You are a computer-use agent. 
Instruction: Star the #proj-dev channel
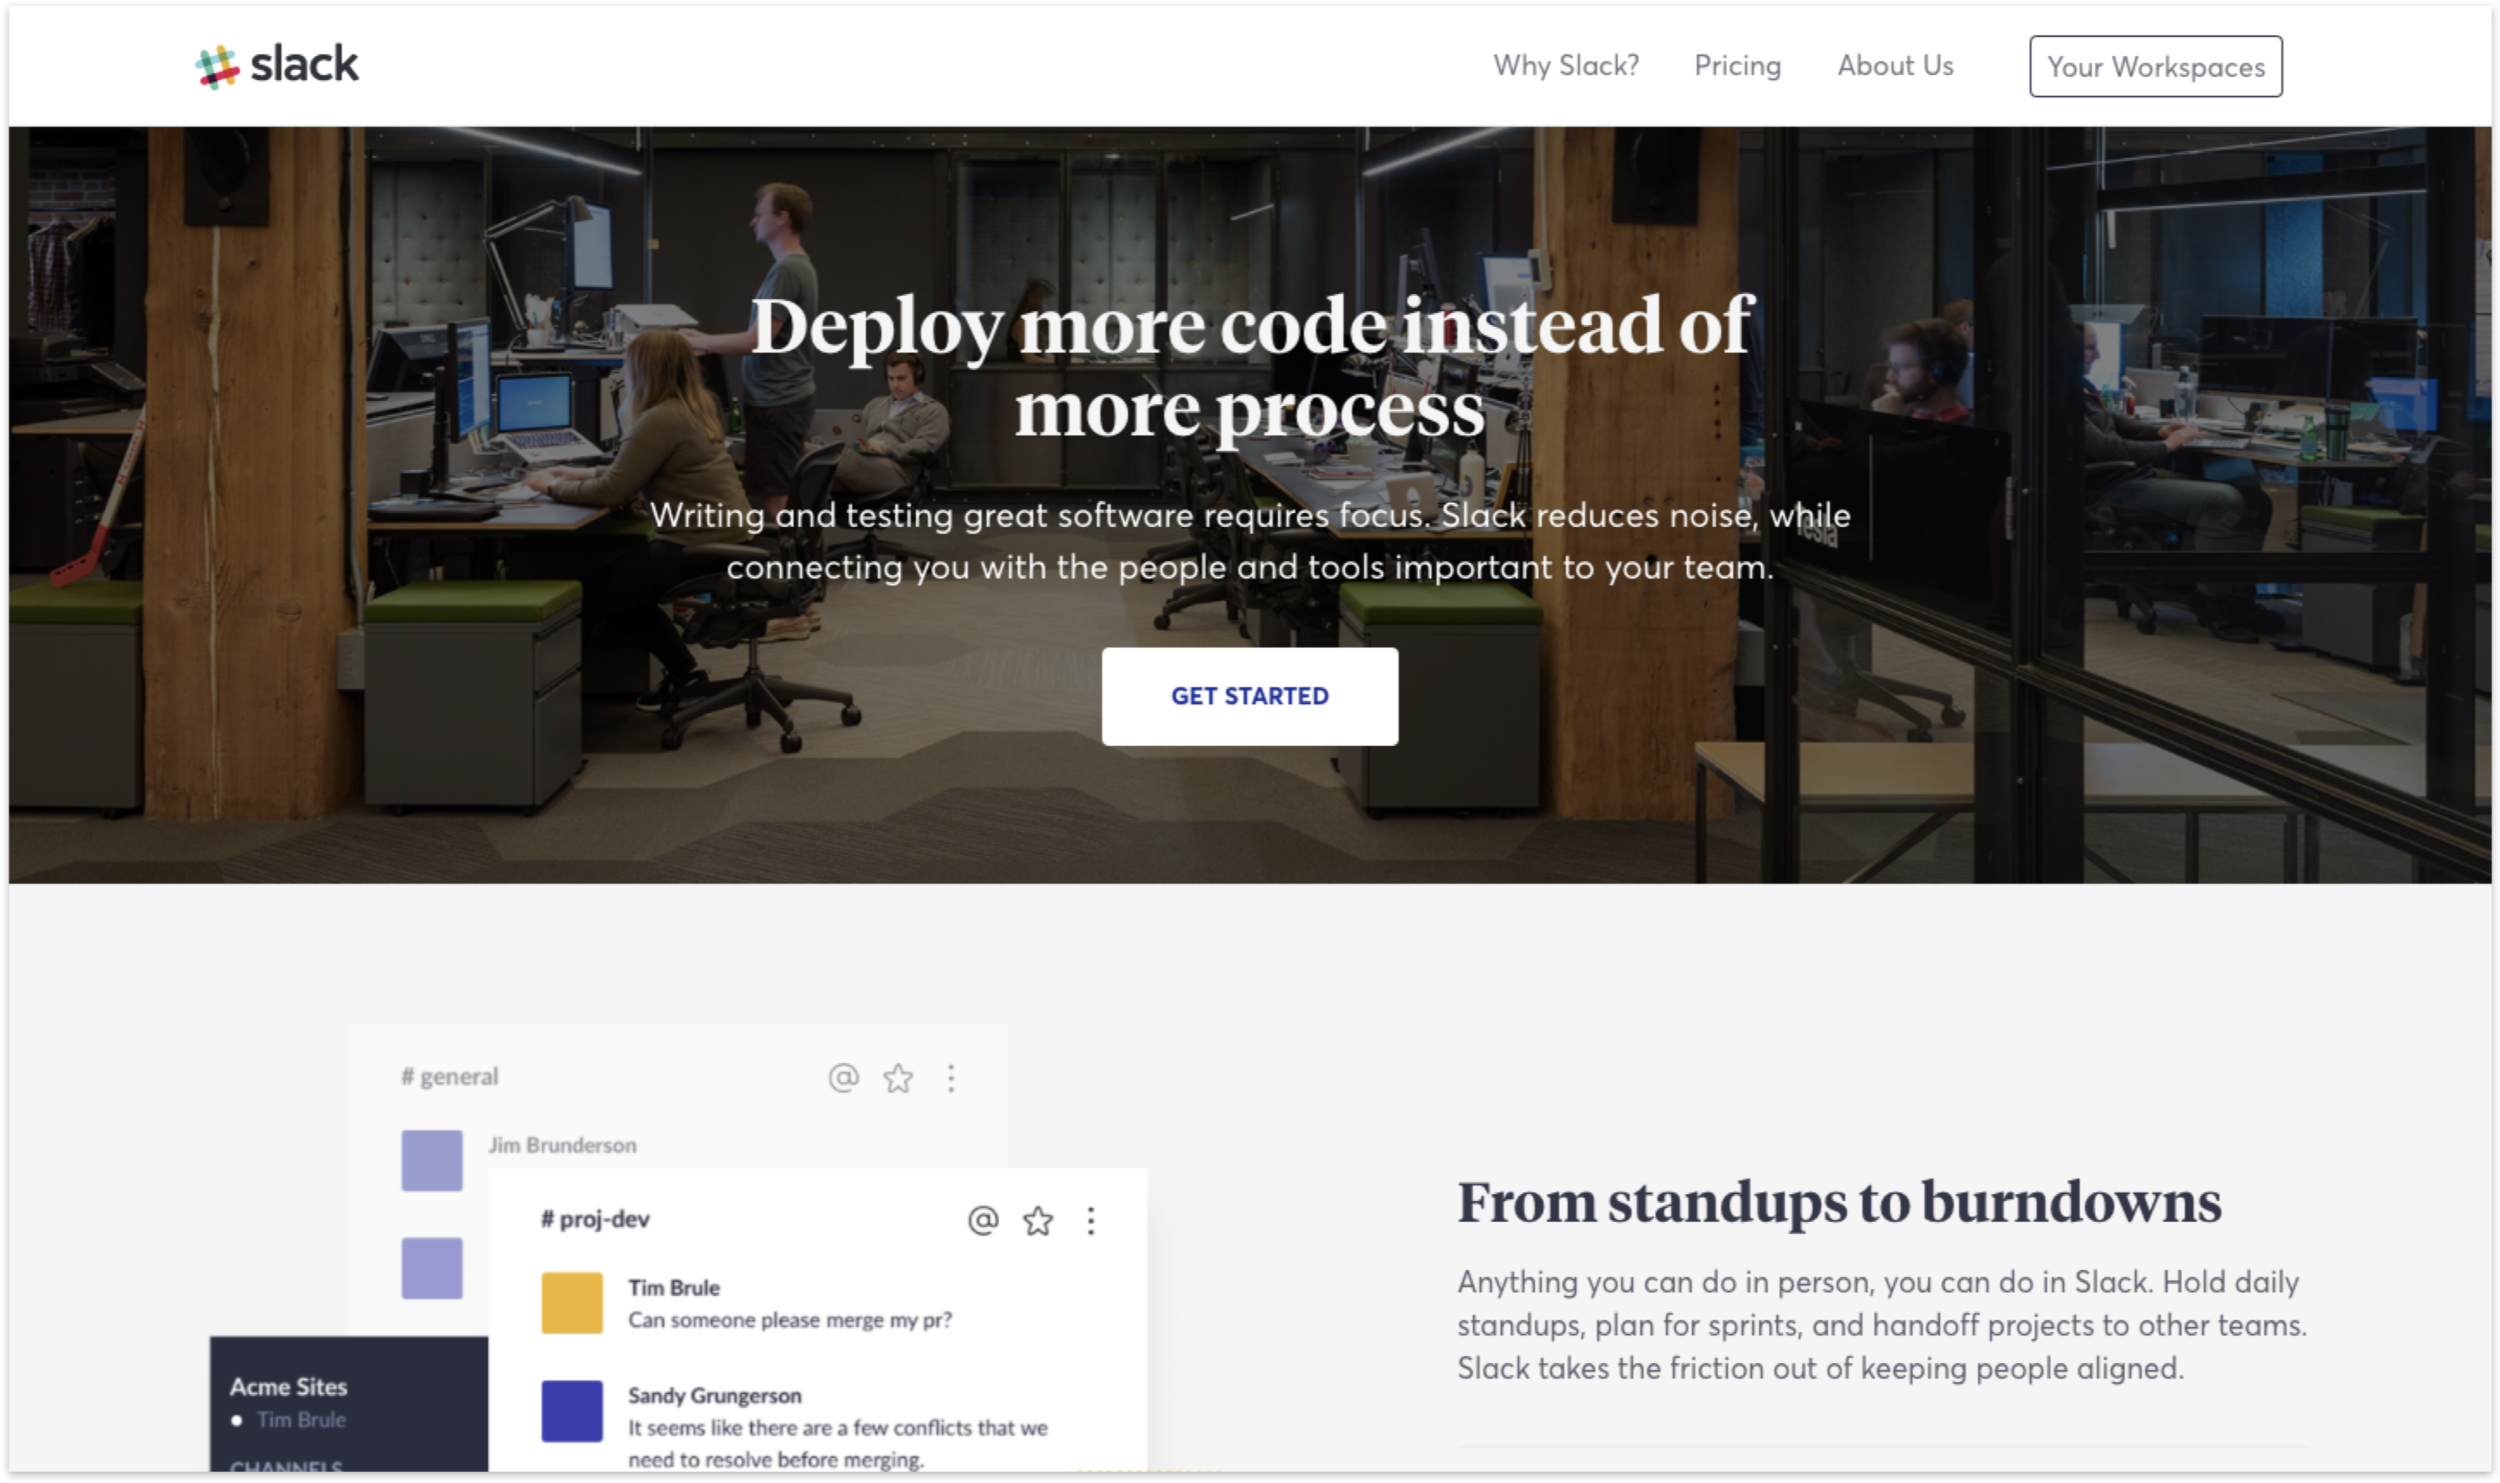(x=1038, y=1220)
